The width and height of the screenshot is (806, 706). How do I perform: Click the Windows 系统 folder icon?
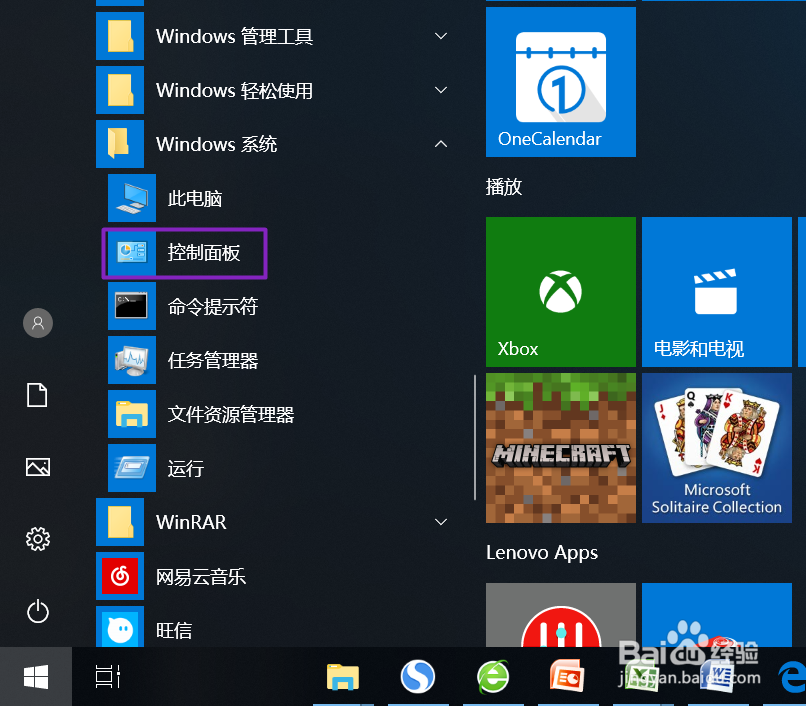pyautogui.click(x=120, y=144)
